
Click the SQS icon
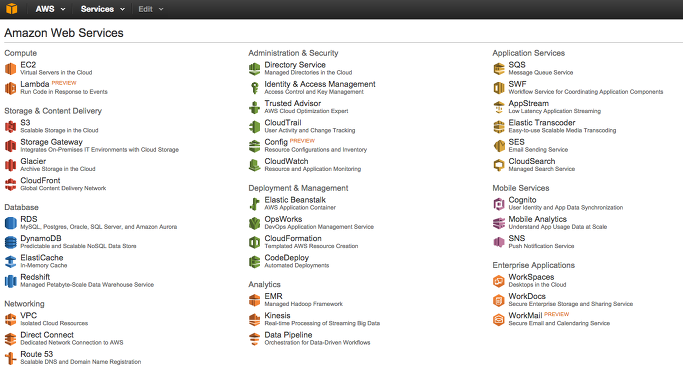pyautogui.click(x=499, y=69)
